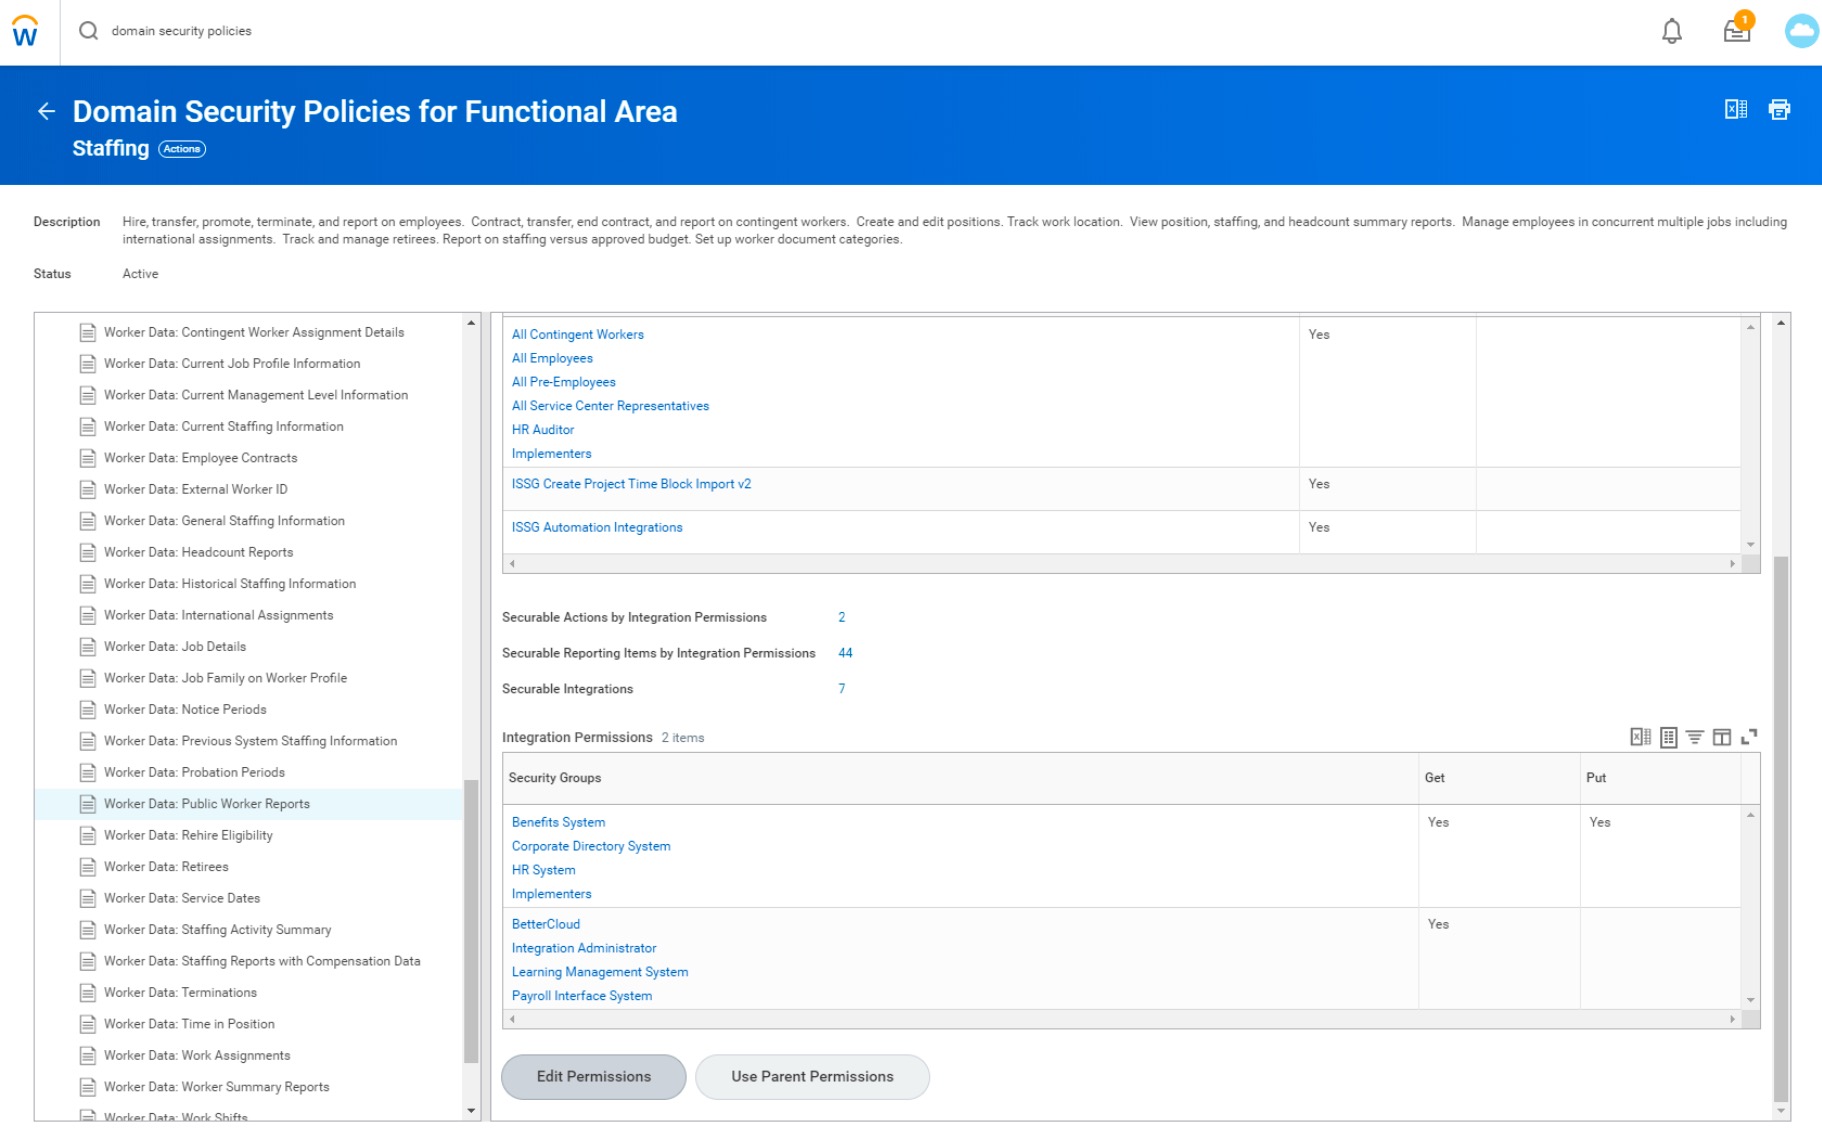Open the filter for Integration Permissions
The image size is (1822, 1134).
tap(1694, 737)
